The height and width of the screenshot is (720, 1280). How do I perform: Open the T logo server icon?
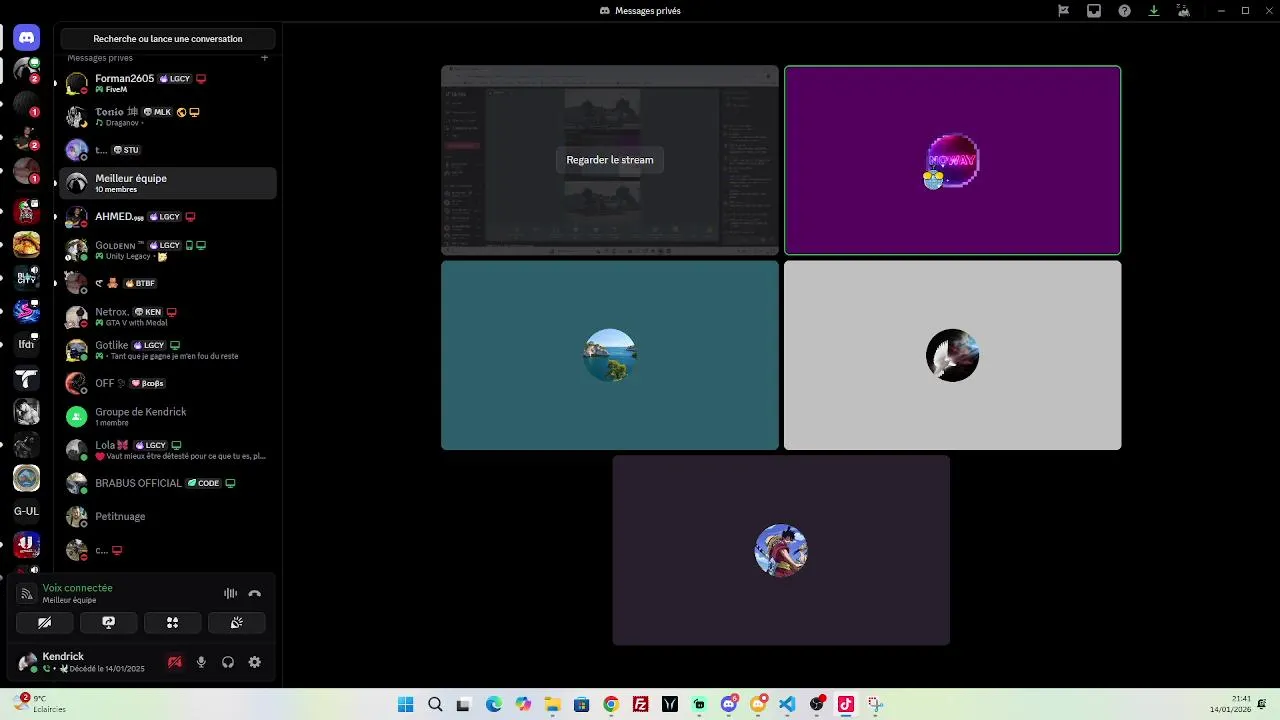tap(27, 378)
